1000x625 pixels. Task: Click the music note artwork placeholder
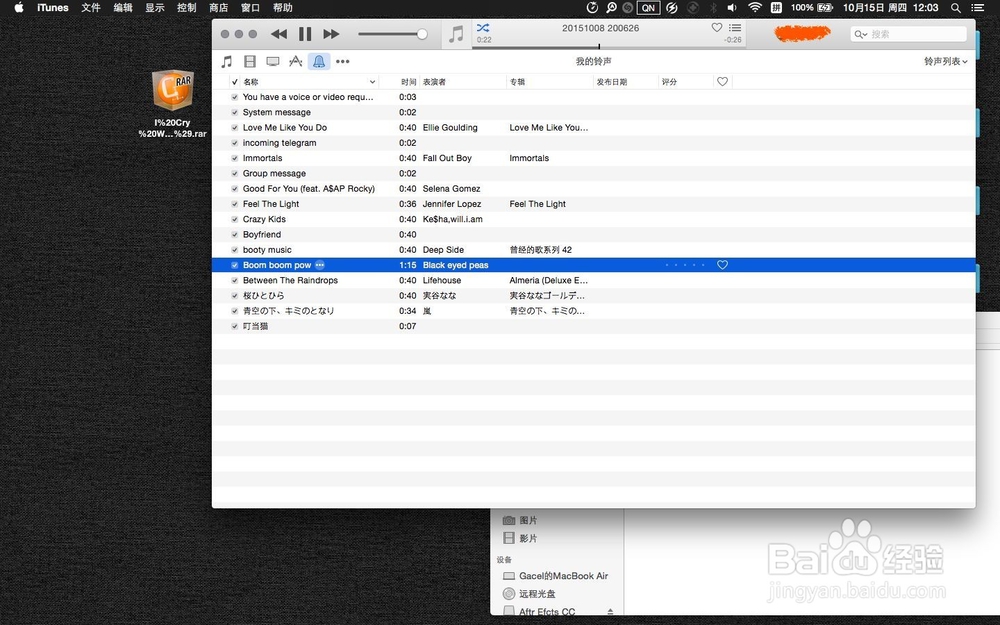point(455,34)
